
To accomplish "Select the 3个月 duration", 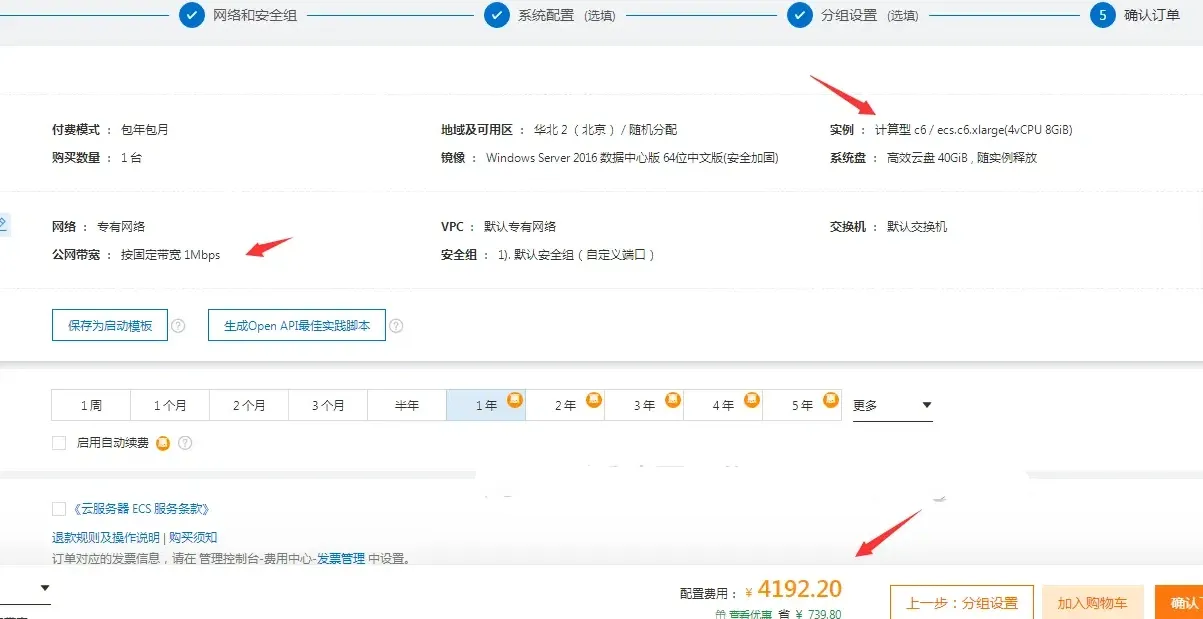I will click(328, 405).
